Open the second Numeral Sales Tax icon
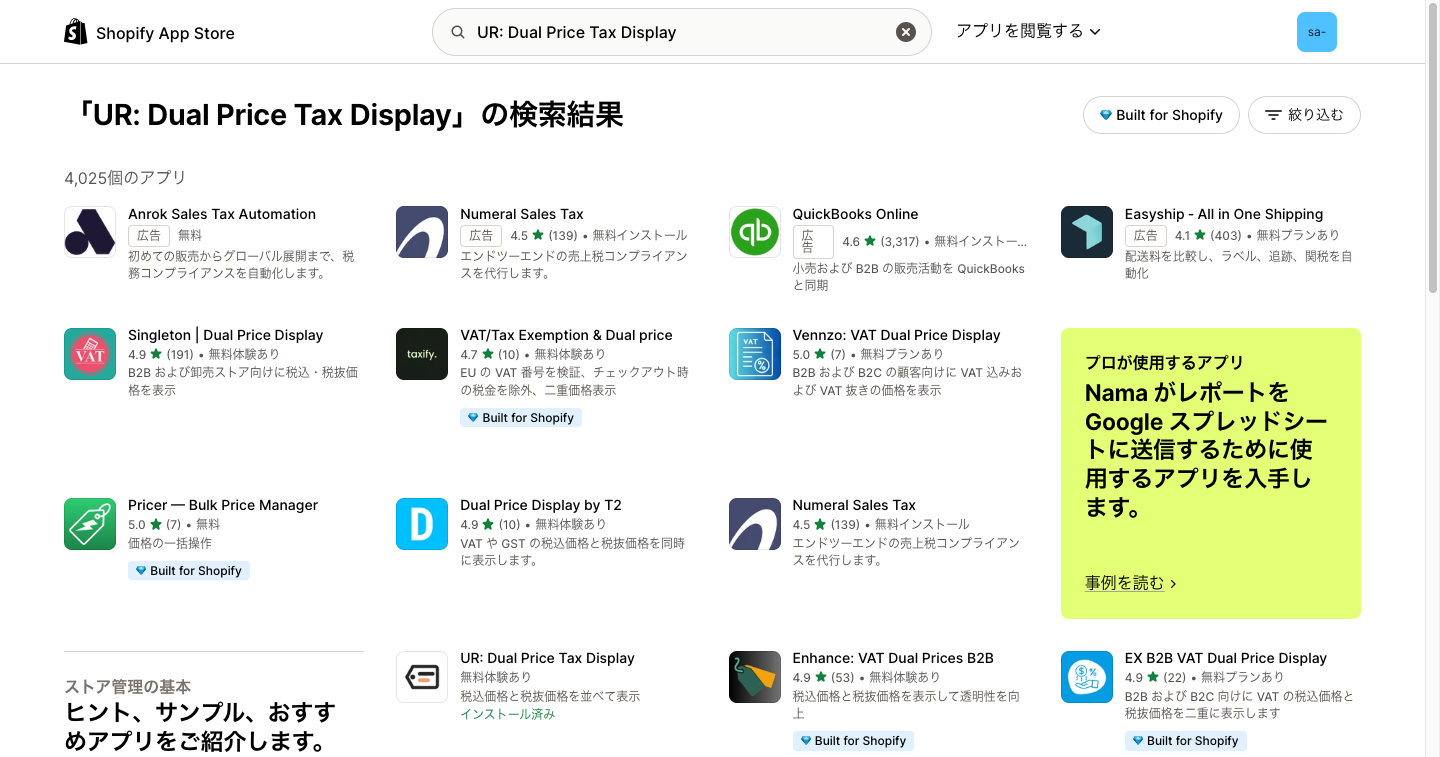The height and width of the screenshot is (757, 1440). pos(755,524)
